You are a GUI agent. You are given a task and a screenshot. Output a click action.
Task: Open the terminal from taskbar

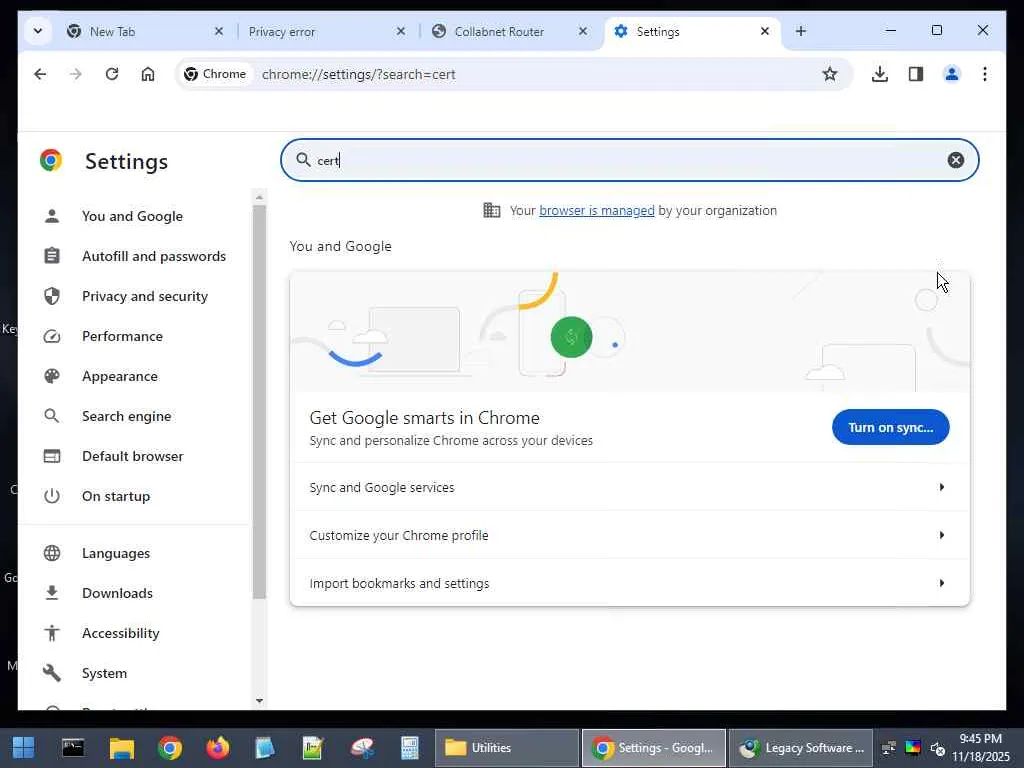click(x=72, y=748)
